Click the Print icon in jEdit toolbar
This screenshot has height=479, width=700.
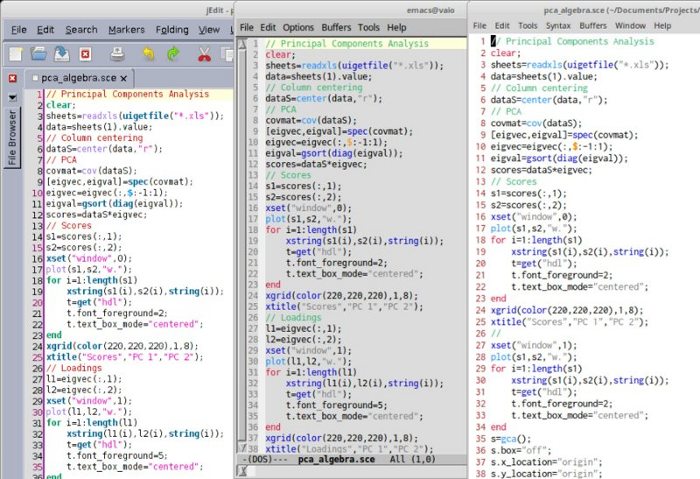(x=117, y=53)
